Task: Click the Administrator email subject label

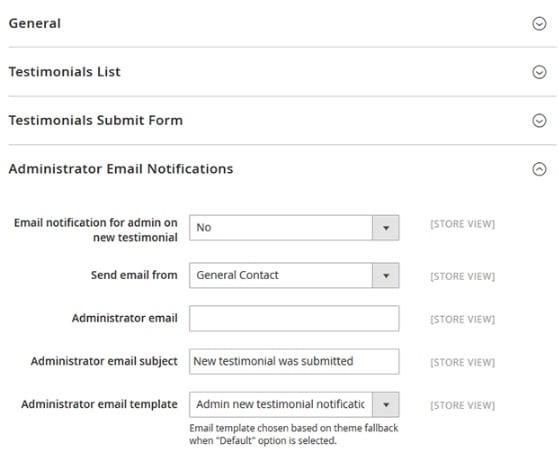Action: tap(104, 361)
